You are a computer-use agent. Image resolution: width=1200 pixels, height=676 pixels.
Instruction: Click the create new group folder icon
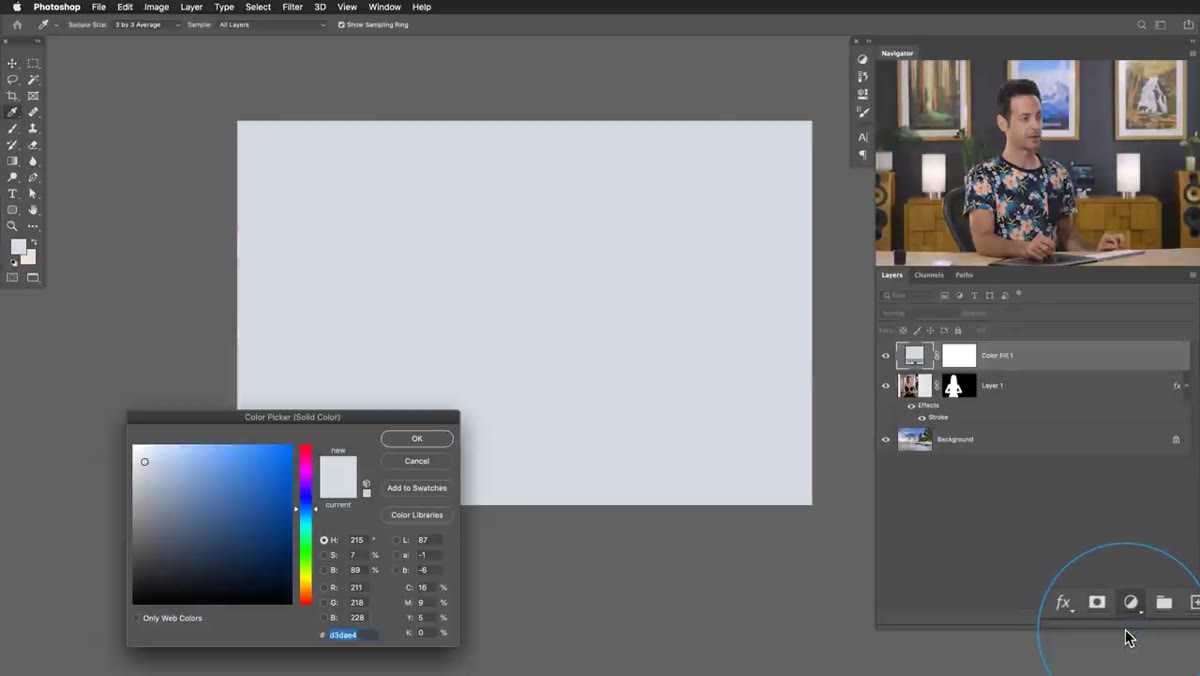pyautogui.click(x=1164, y=602)
